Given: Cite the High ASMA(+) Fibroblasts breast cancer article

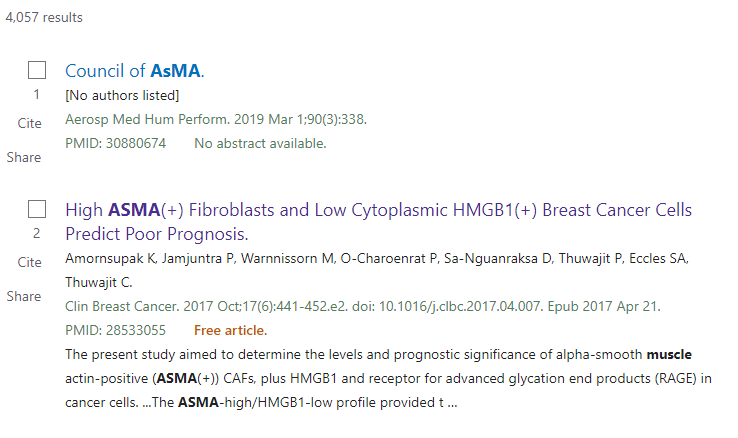Looking at the screenshot, I should click(30, 262).
